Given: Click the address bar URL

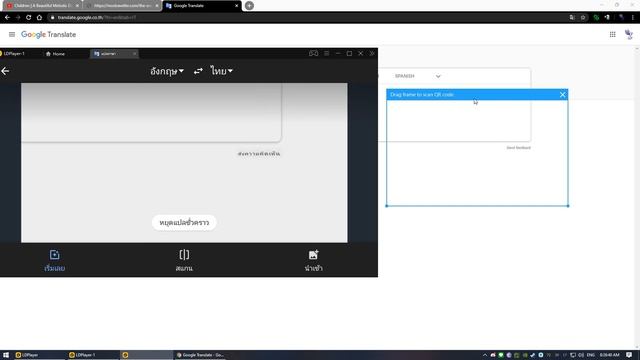Looking at the screenshot, I should pos(96,18).
